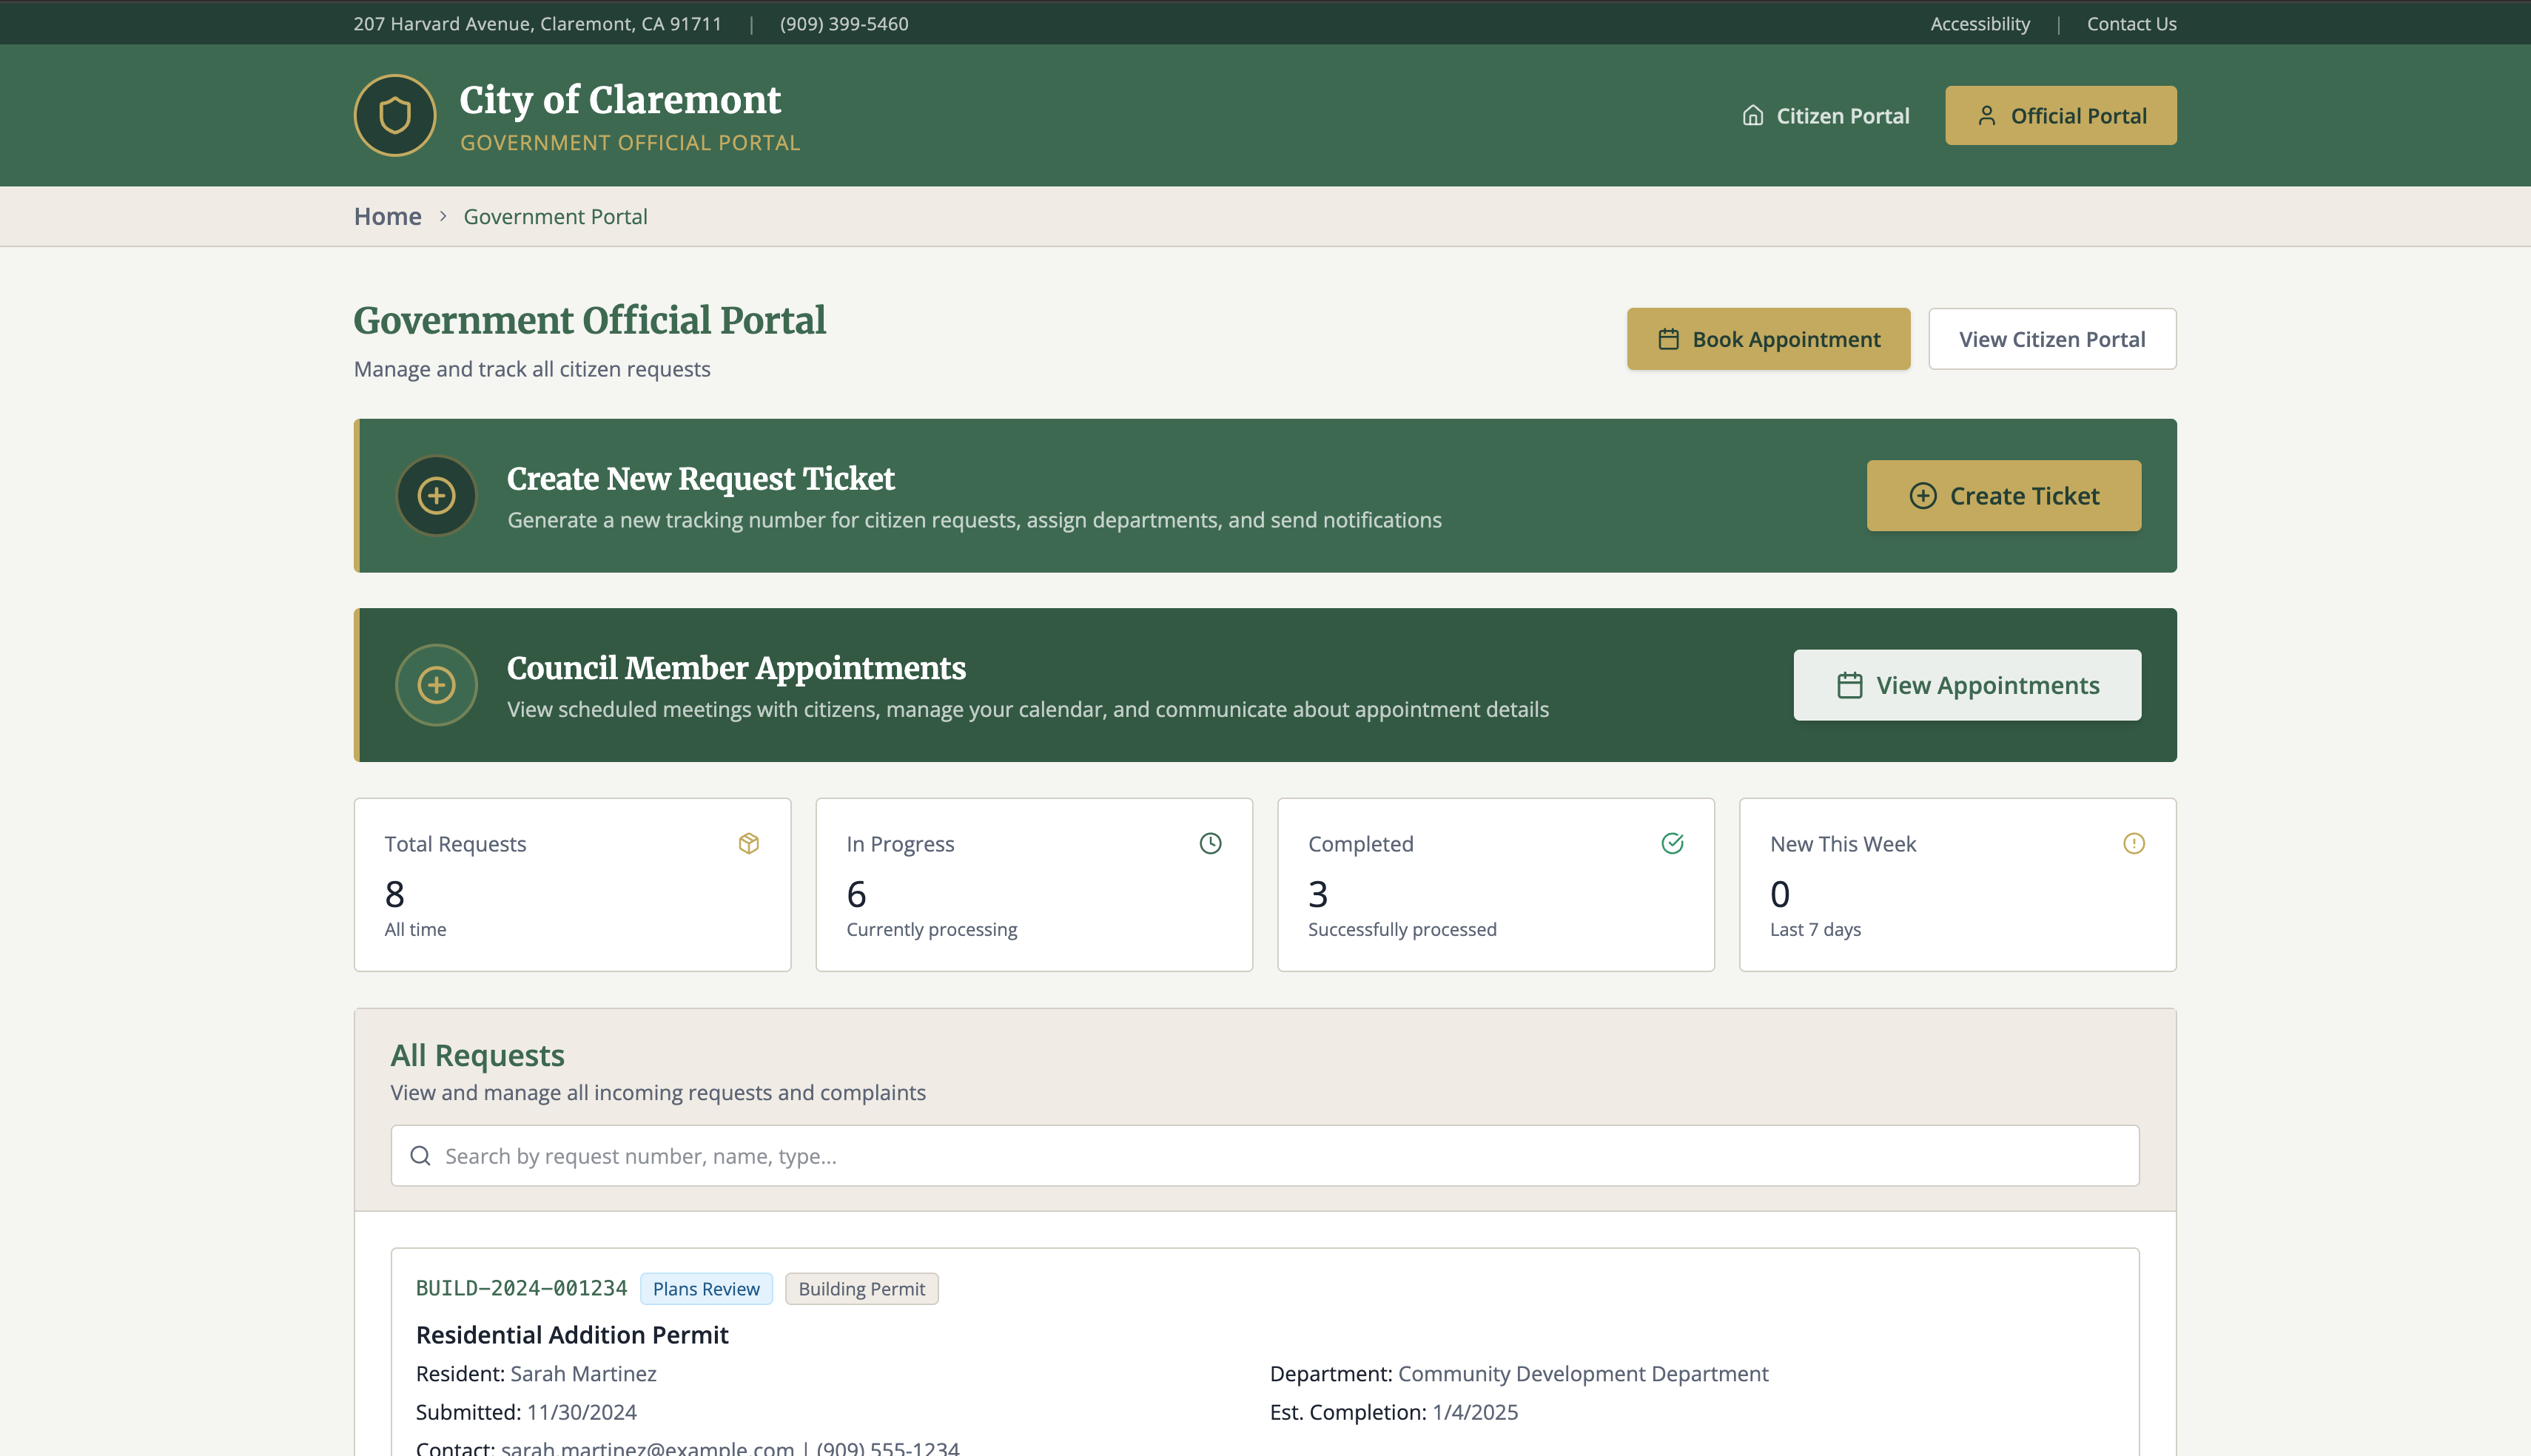The width and height of the screenshot is (2531, 1456).
Task: Navigate to Home via the breadcrumb
Action: [x=387, y=216]
